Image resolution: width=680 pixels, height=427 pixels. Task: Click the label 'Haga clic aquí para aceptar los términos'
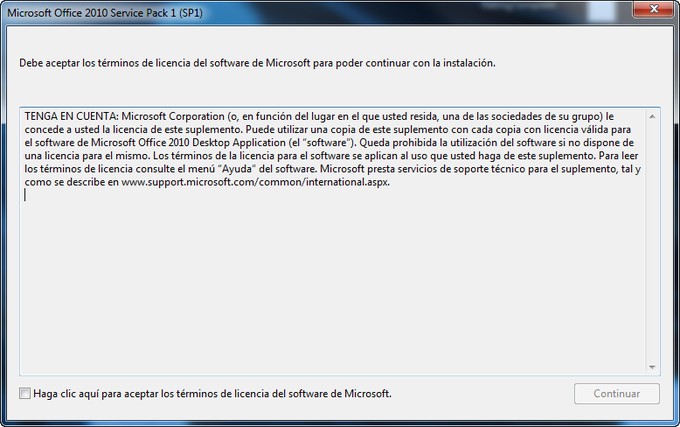tap(212, 394)
